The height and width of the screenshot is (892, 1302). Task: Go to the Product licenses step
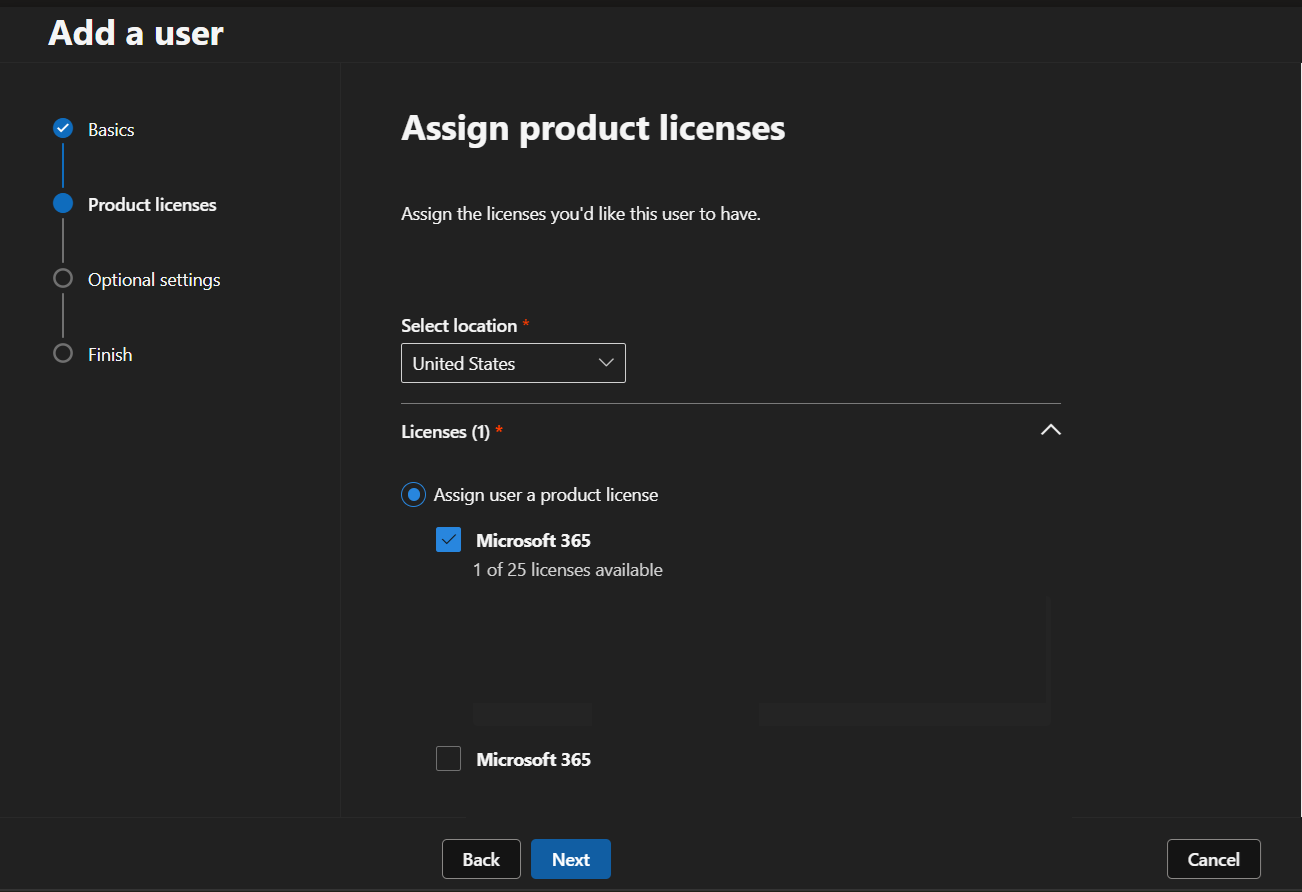coord(152,204)
